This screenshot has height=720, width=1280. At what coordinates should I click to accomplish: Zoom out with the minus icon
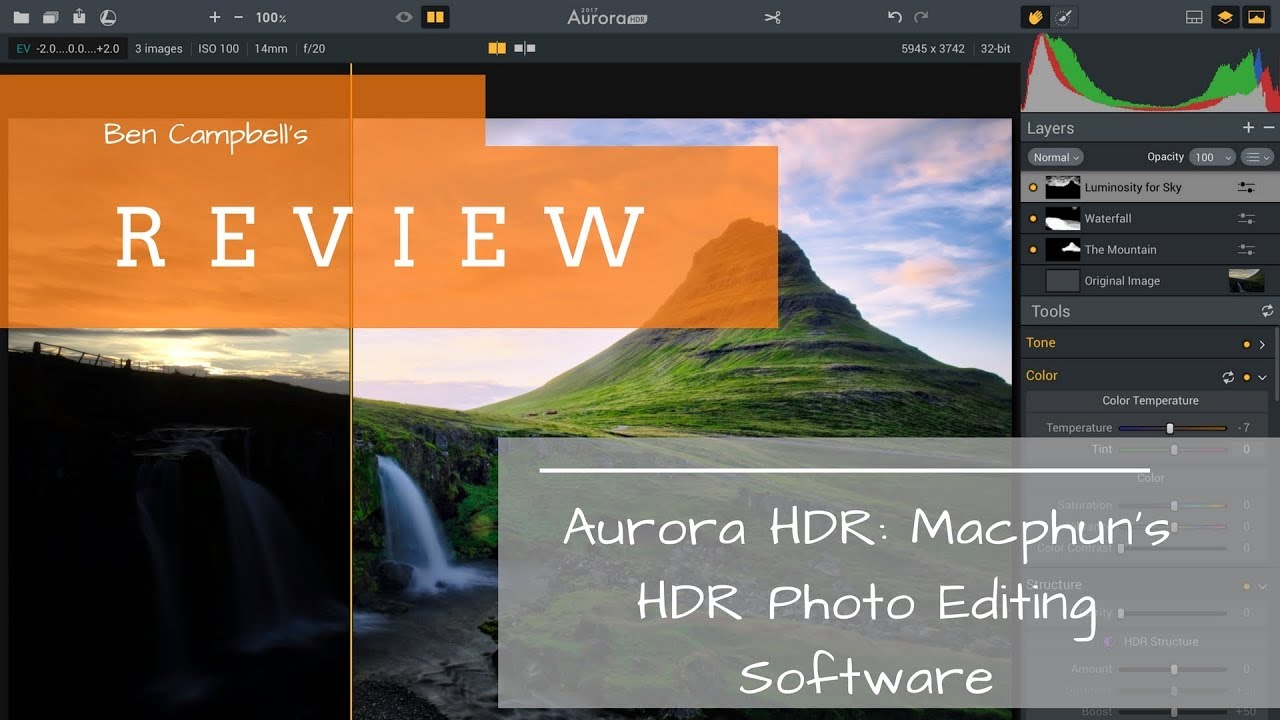click(x=238, y=18)
